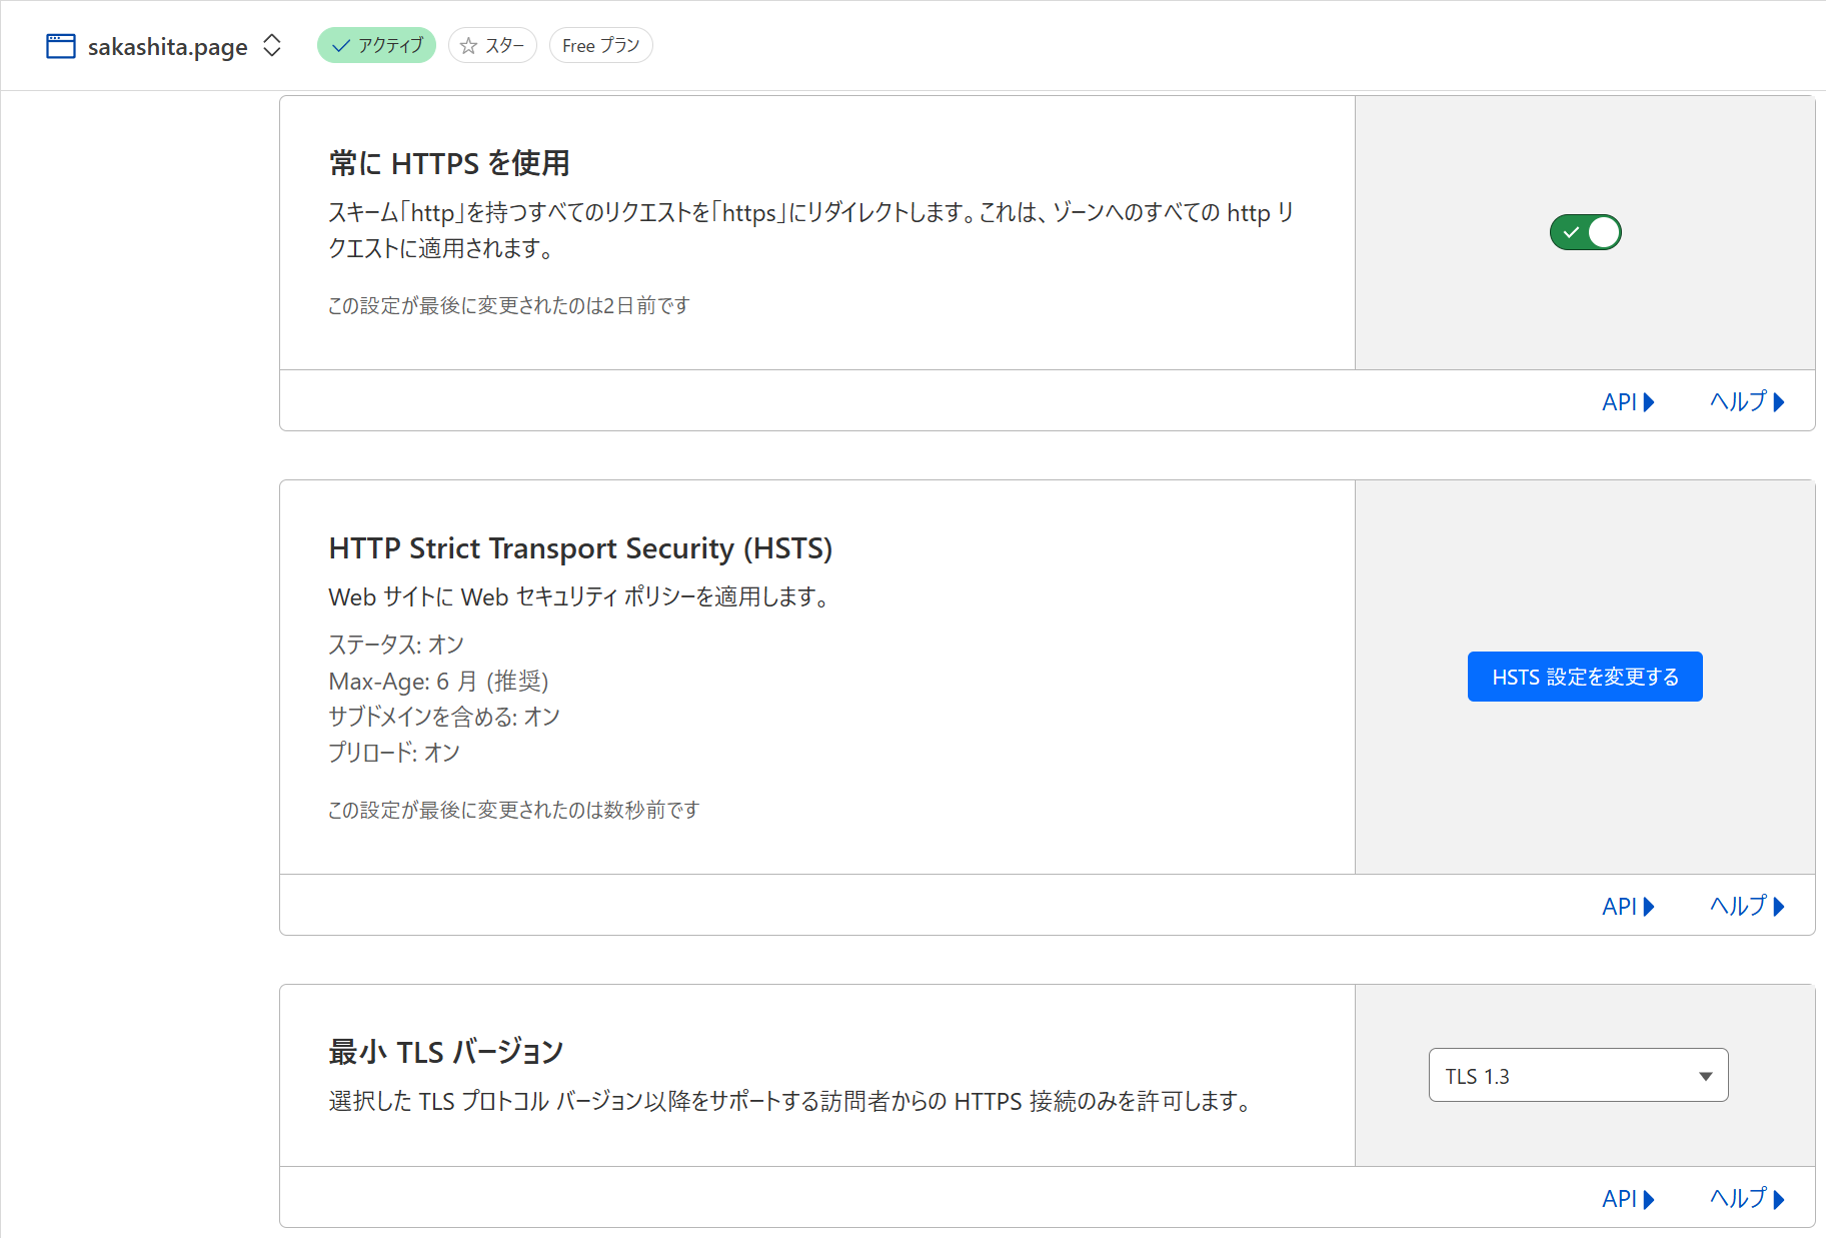
Task: Click the 最小 TLS バージョン heading
Action: pyautogui.click(x=446, y=1052)
